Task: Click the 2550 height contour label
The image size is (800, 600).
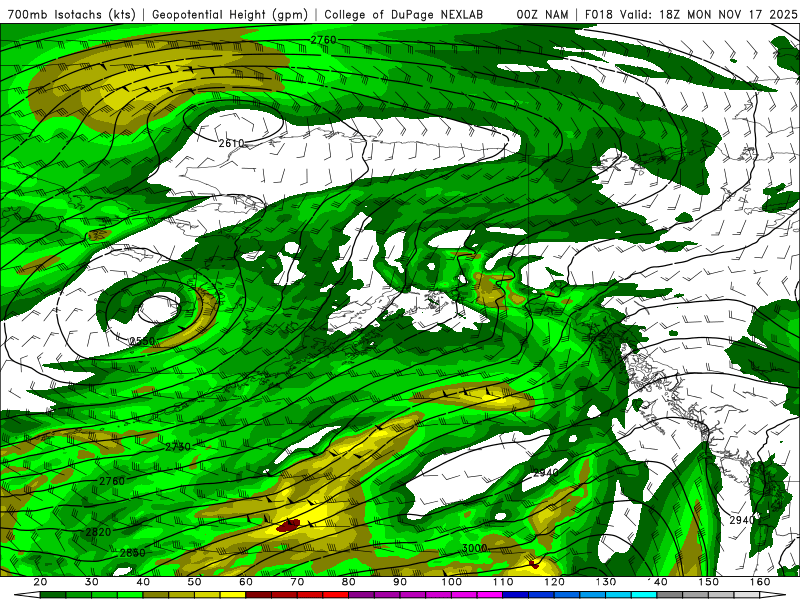Action: pos(142,341)
